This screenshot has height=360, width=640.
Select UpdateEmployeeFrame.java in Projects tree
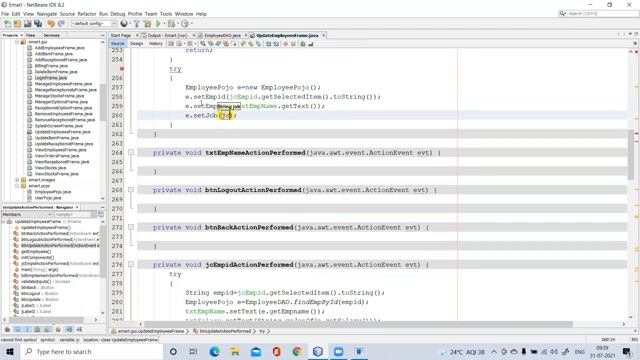(x=62, y=132)
